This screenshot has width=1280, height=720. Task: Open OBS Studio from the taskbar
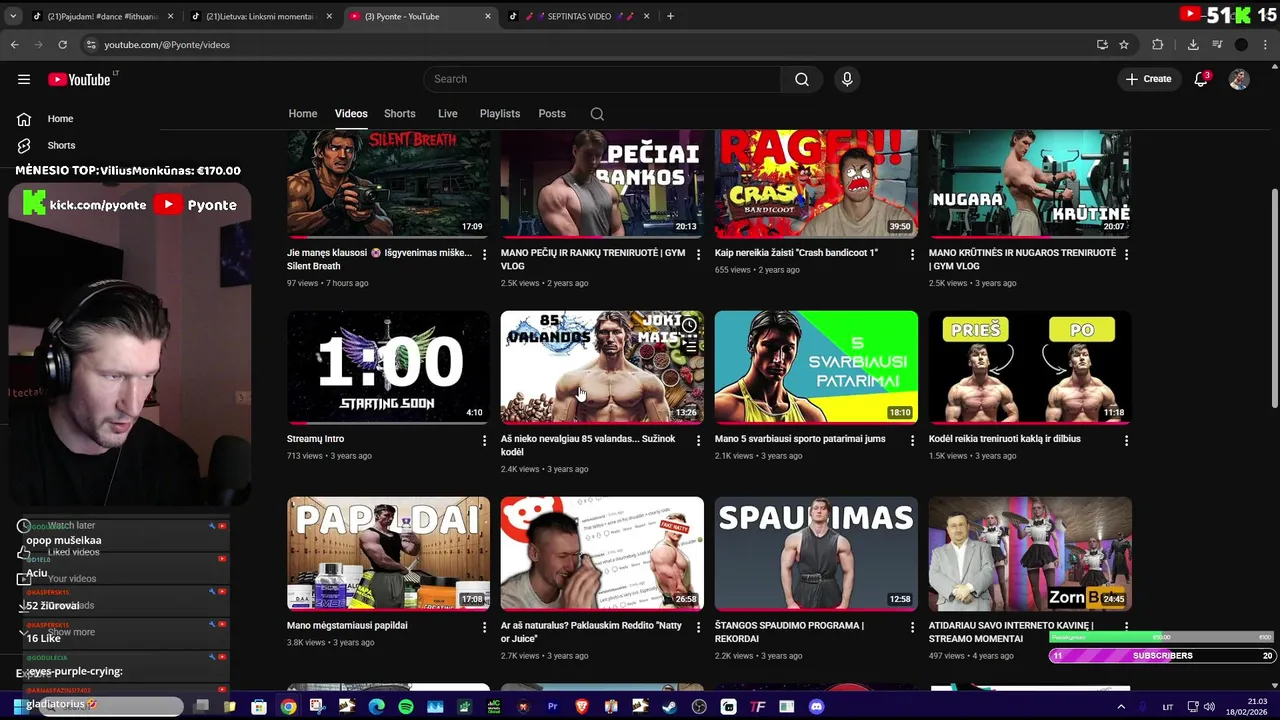tap(699, 707)
